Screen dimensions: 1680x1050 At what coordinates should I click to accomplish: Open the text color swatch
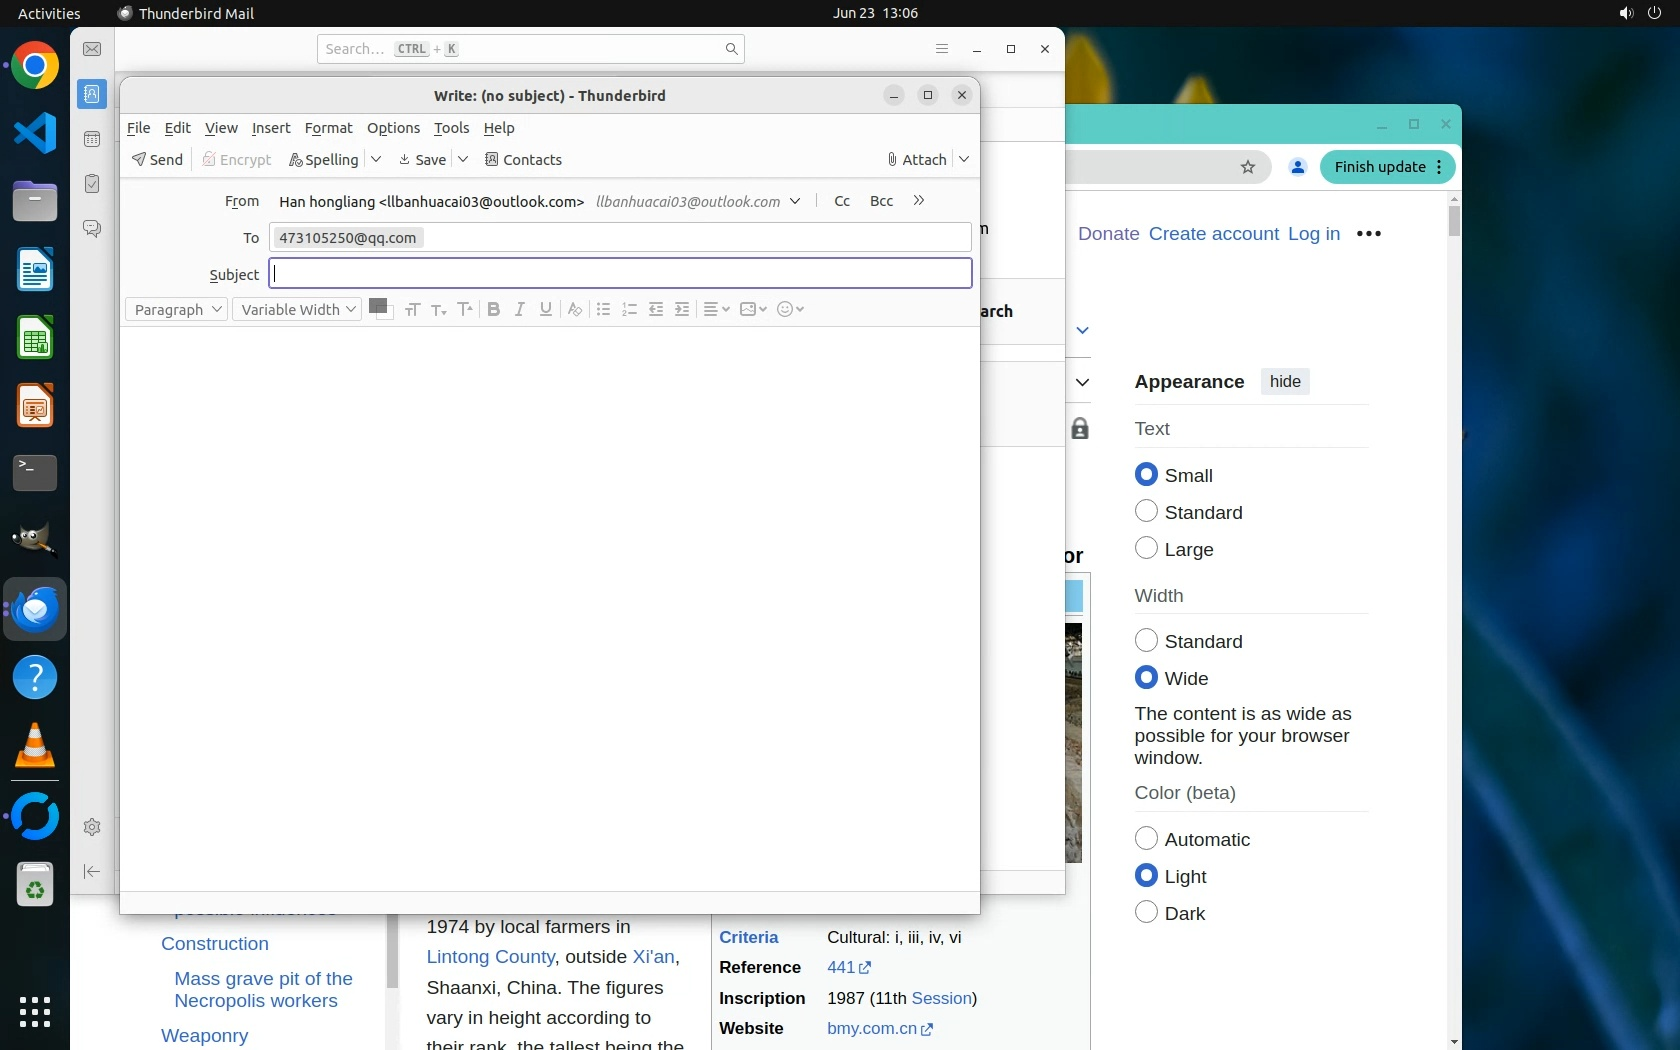(x=377, y=306)
